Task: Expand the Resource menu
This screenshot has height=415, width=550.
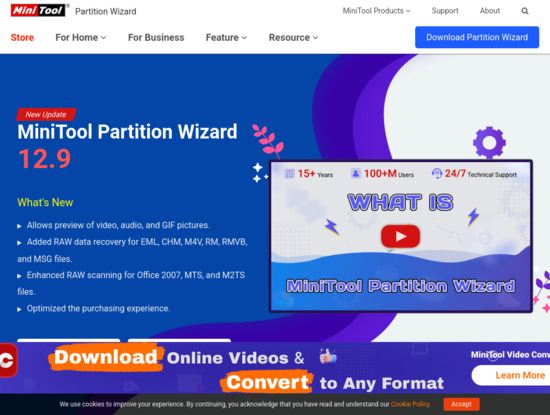Action: (x=293, y=38)
